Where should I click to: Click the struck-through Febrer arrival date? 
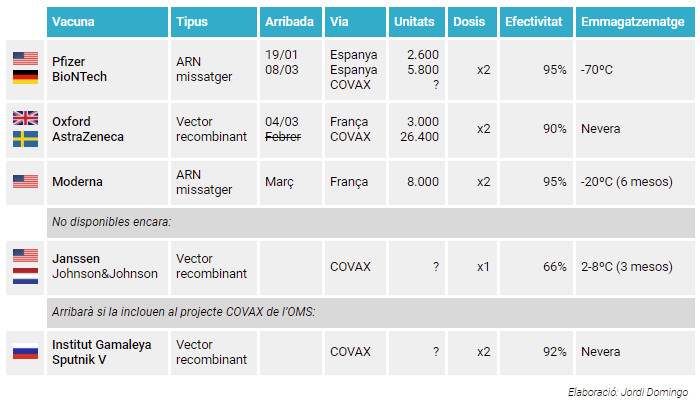283,137
